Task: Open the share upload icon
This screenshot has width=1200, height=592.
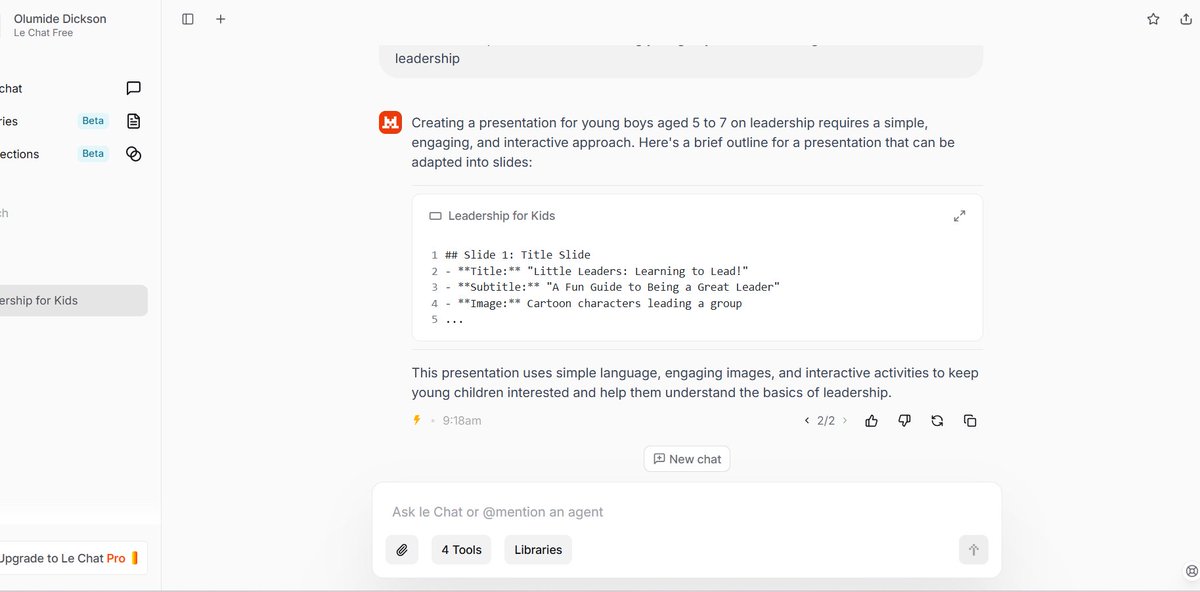Action: tap(1186, 19)
